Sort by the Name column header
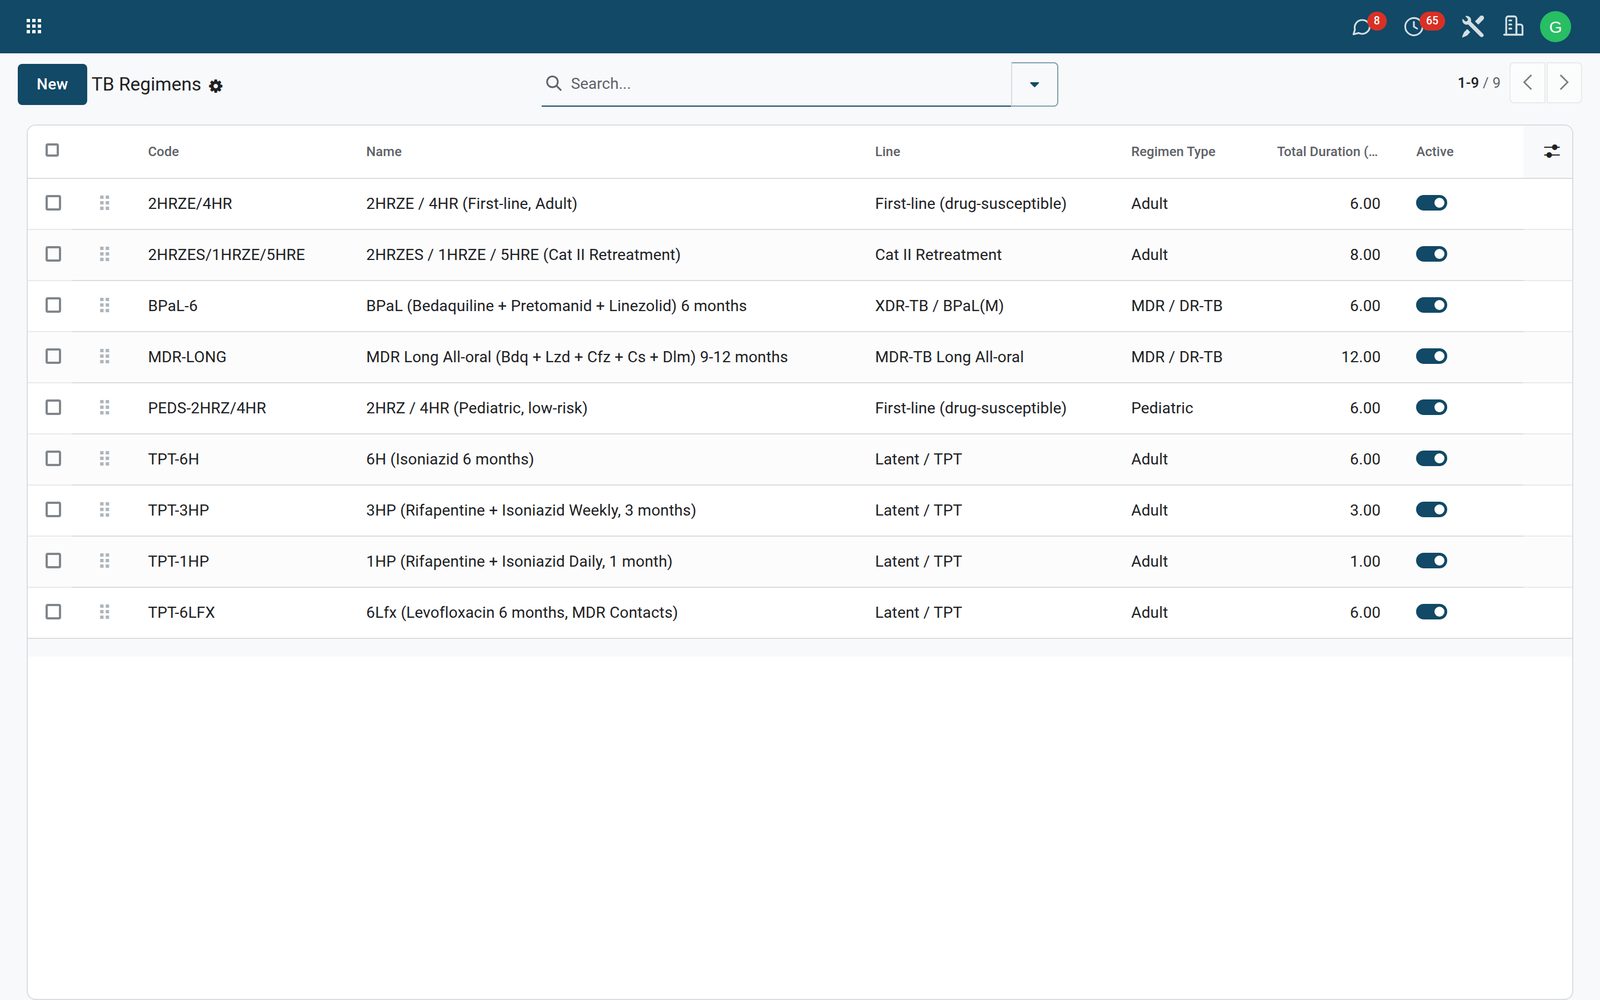1600x1000 pixels. (x=384, y=151)
